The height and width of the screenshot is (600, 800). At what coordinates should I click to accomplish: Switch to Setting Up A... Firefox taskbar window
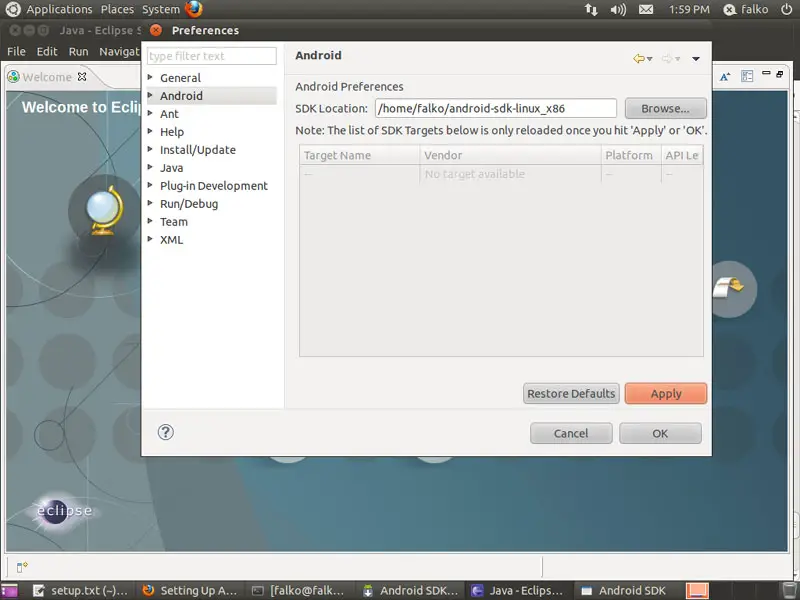click(190, 591)
